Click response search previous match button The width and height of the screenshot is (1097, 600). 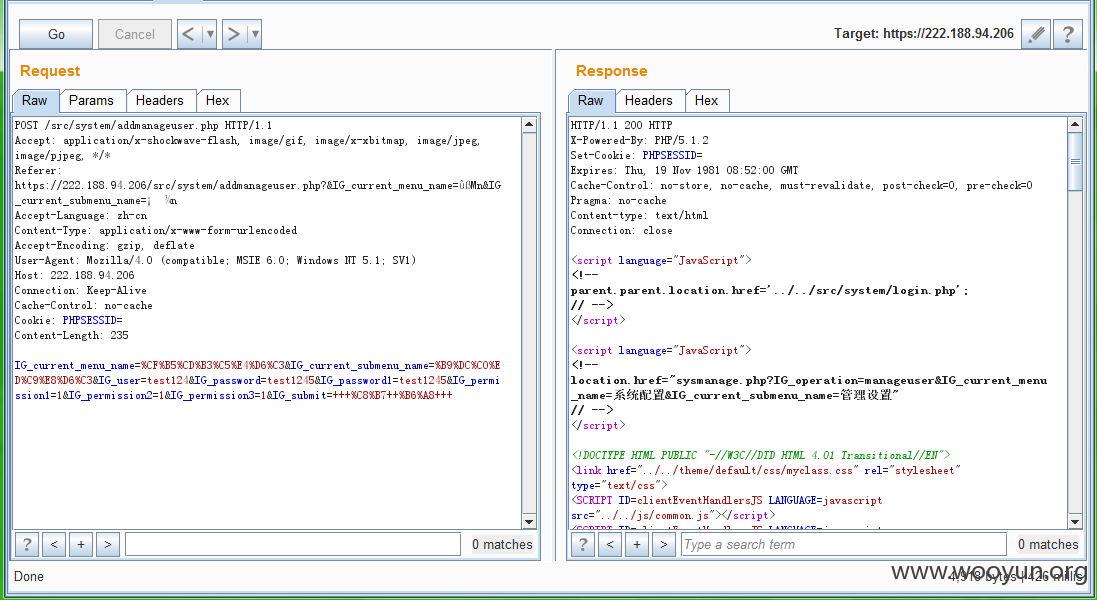pos(610,544)
